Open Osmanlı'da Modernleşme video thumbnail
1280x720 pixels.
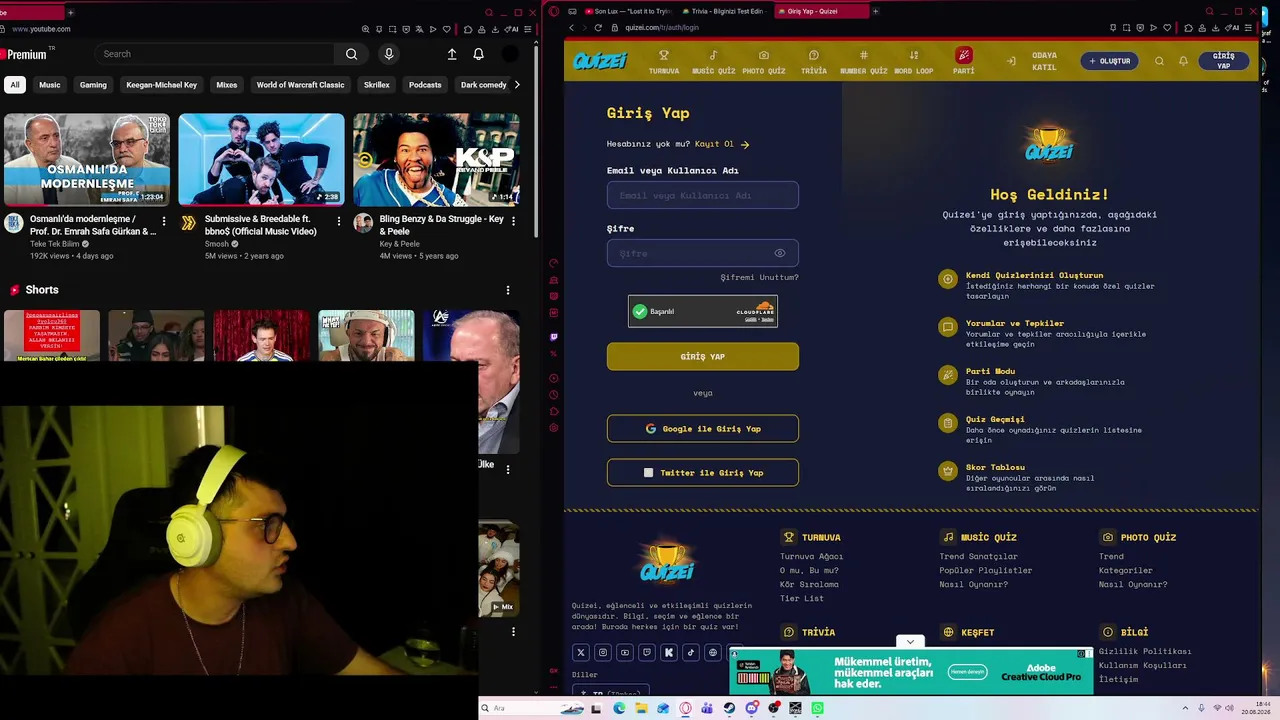pos(87,159)
